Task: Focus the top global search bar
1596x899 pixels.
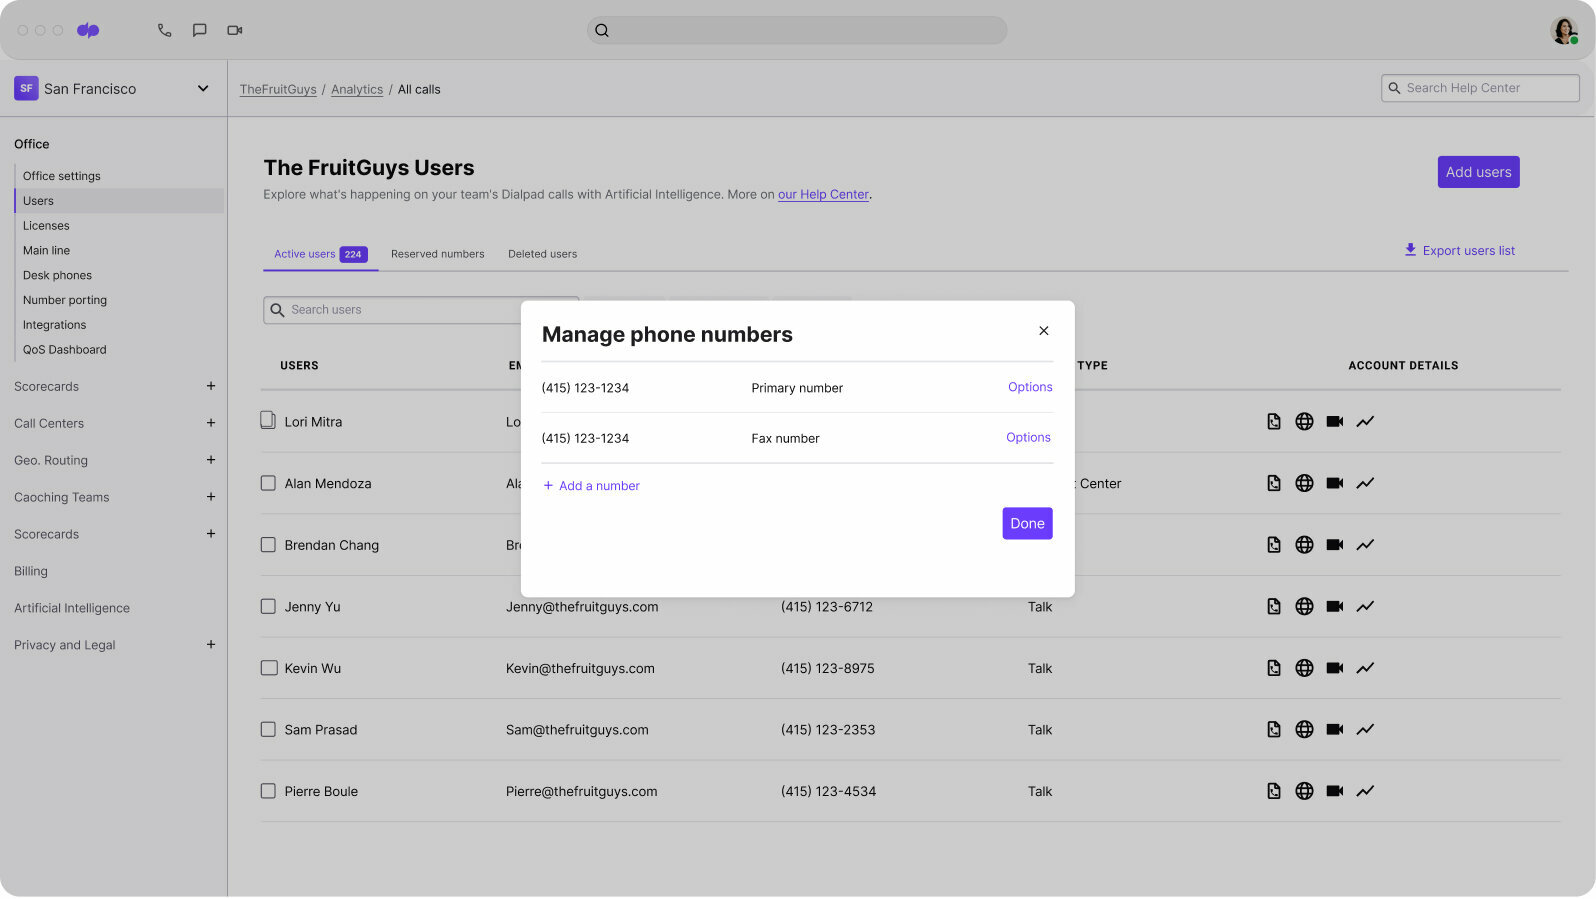Action: point(797,30)
